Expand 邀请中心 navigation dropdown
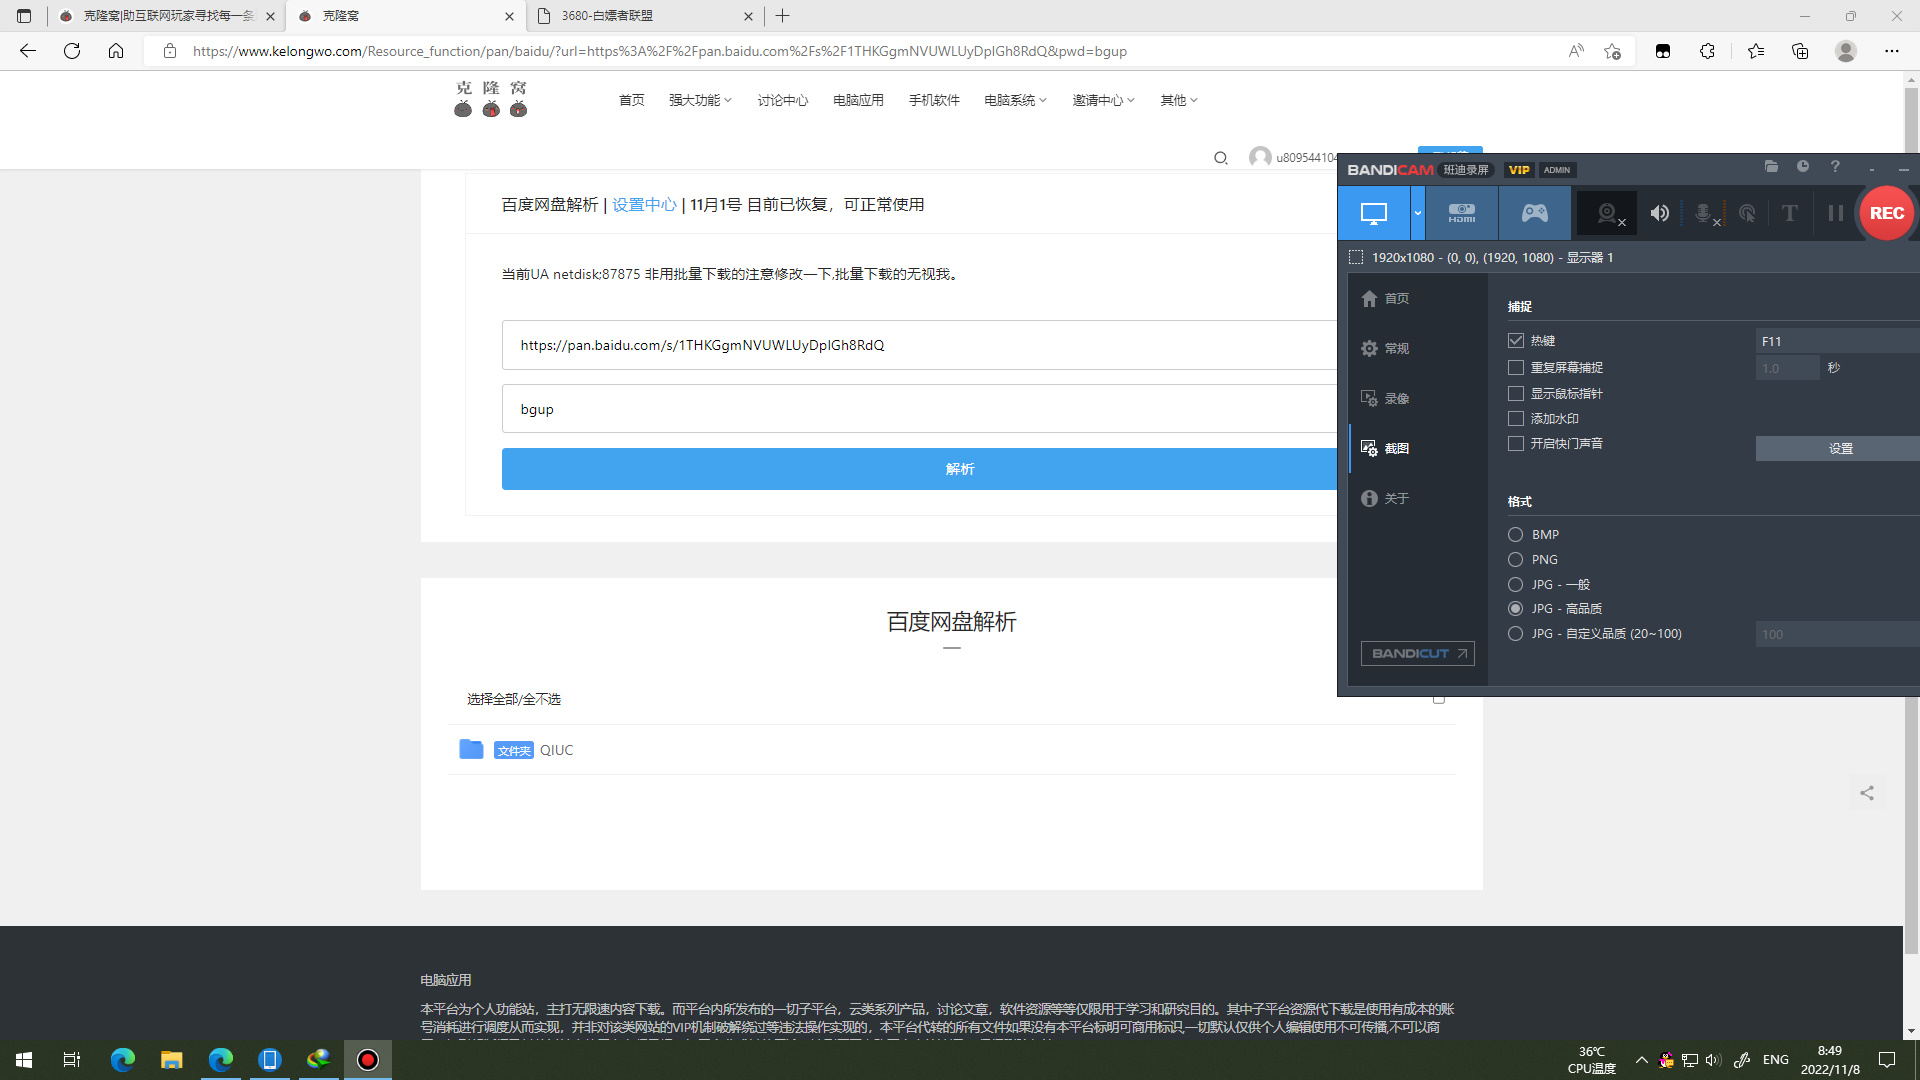Screen dimensions: 1920x1080 (x=1103, y=100)
